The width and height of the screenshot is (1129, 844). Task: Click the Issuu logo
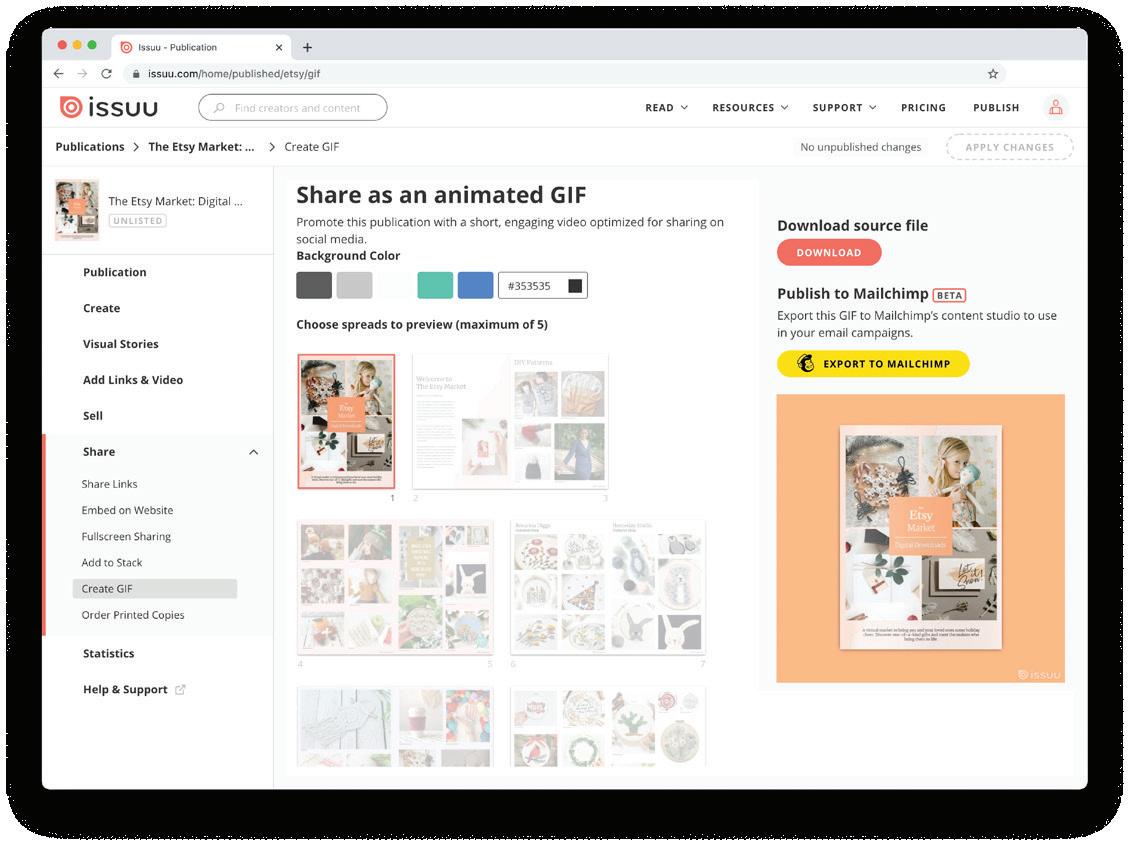click(109, 107)
